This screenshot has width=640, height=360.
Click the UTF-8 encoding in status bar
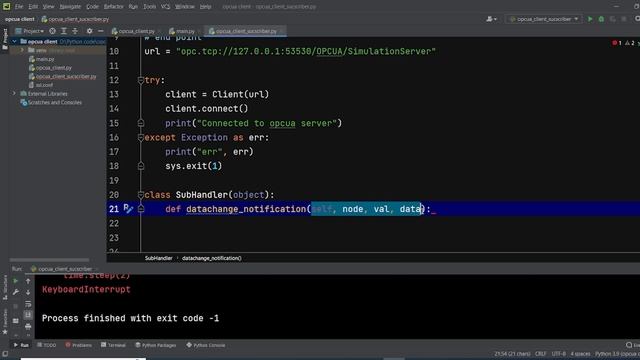(558, 354)
